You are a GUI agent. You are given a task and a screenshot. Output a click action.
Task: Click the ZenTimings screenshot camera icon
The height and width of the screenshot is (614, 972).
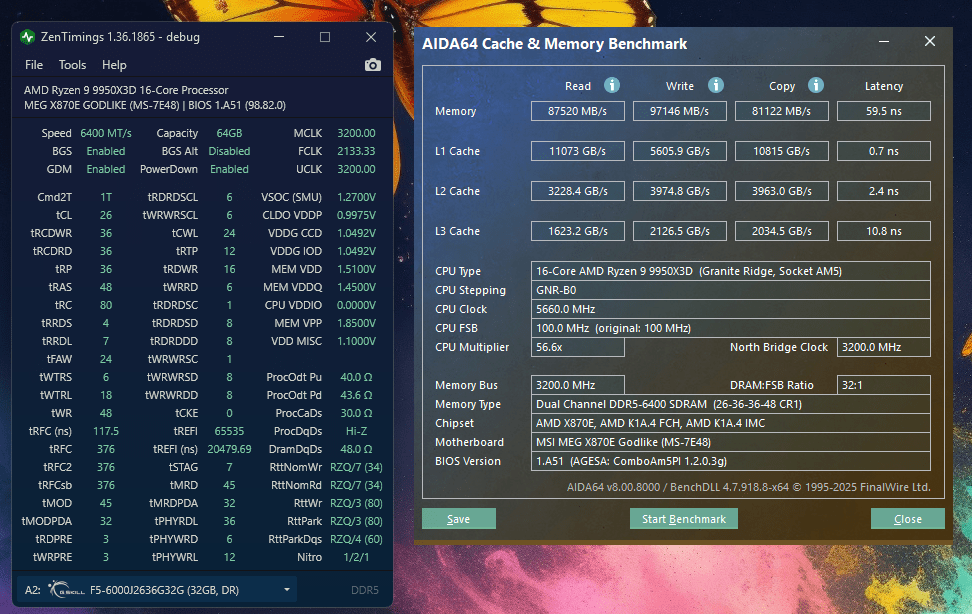point(373,65)
